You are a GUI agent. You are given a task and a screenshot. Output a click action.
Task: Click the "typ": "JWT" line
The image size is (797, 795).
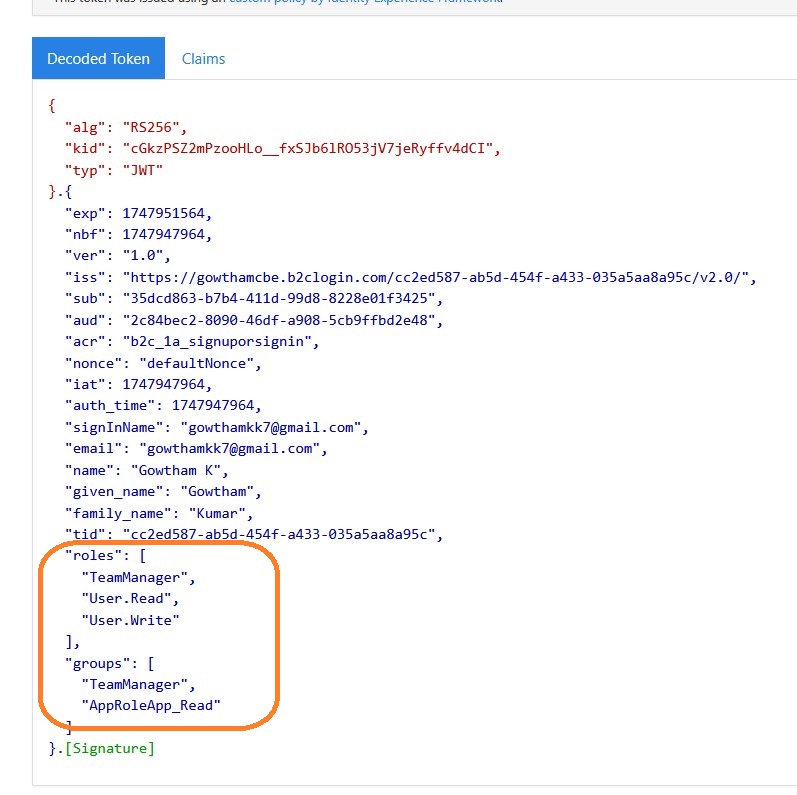(x=114, y=170)
